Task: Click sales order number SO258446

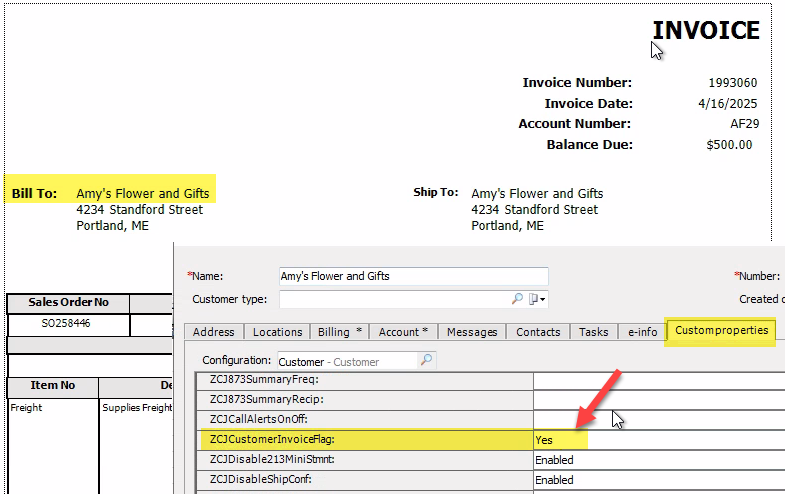Action: [66, 323]
